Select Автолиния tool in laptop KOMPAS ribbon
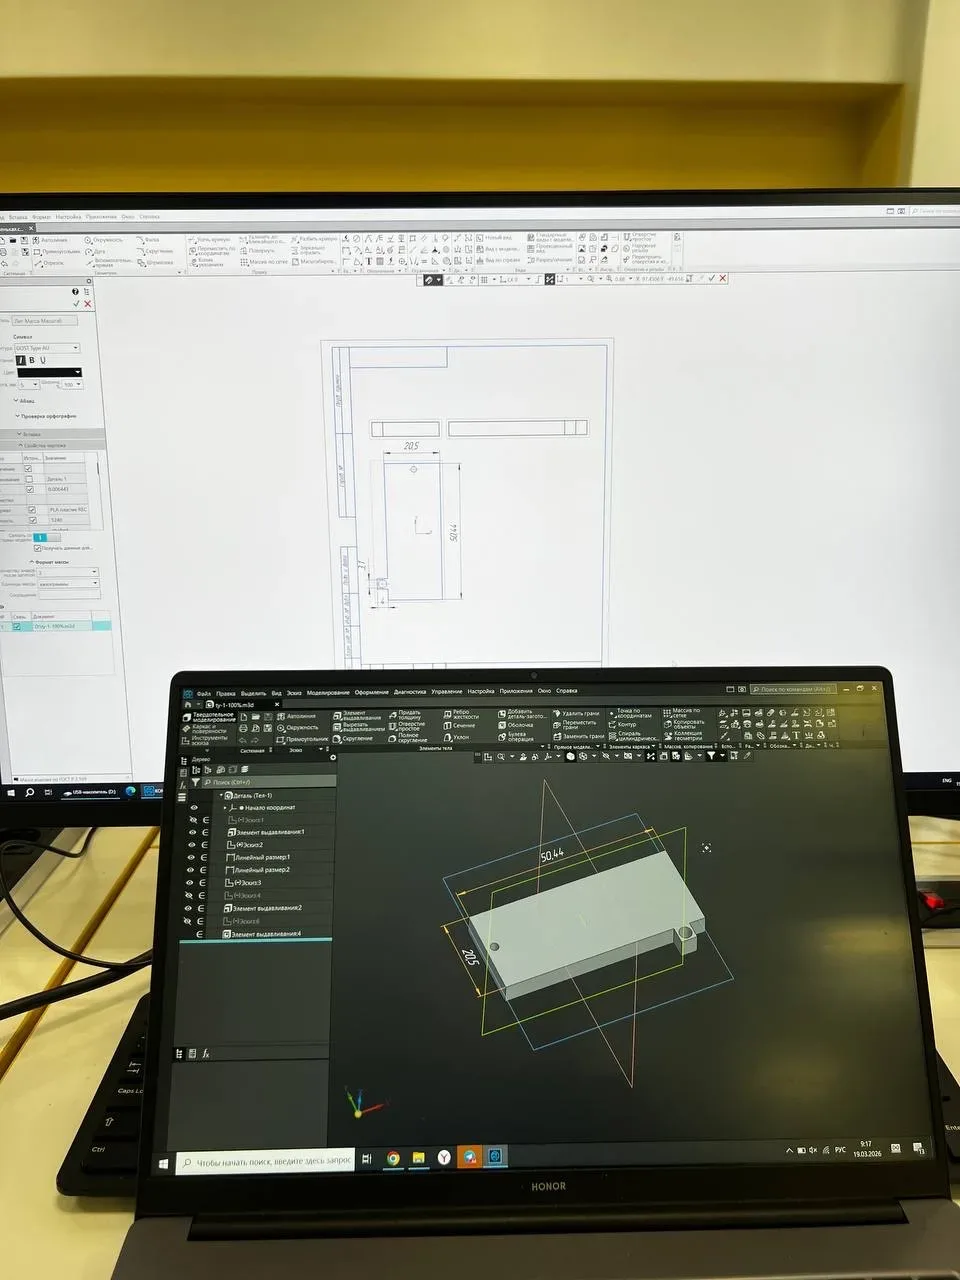Viewport: 960px width, 1280px height. click(296, 716)
